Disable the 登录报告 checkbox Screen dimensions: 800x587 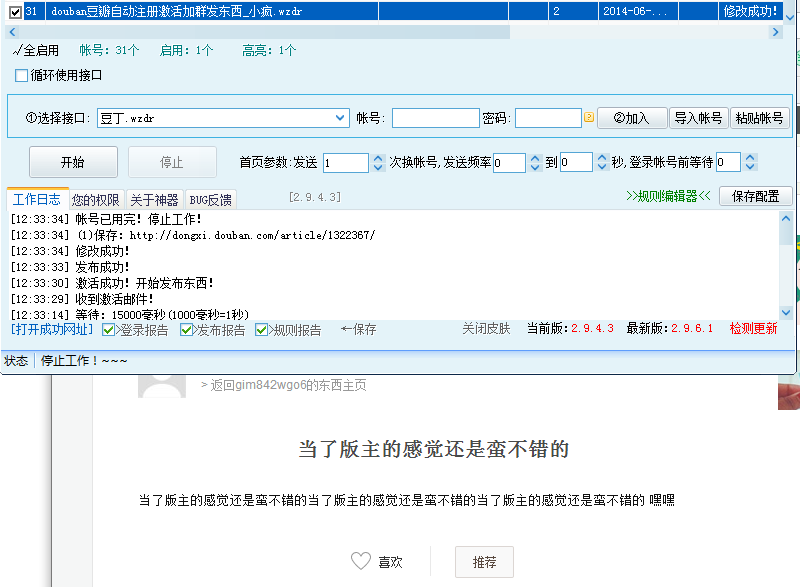pyautogui.click(x=106, y=330)
